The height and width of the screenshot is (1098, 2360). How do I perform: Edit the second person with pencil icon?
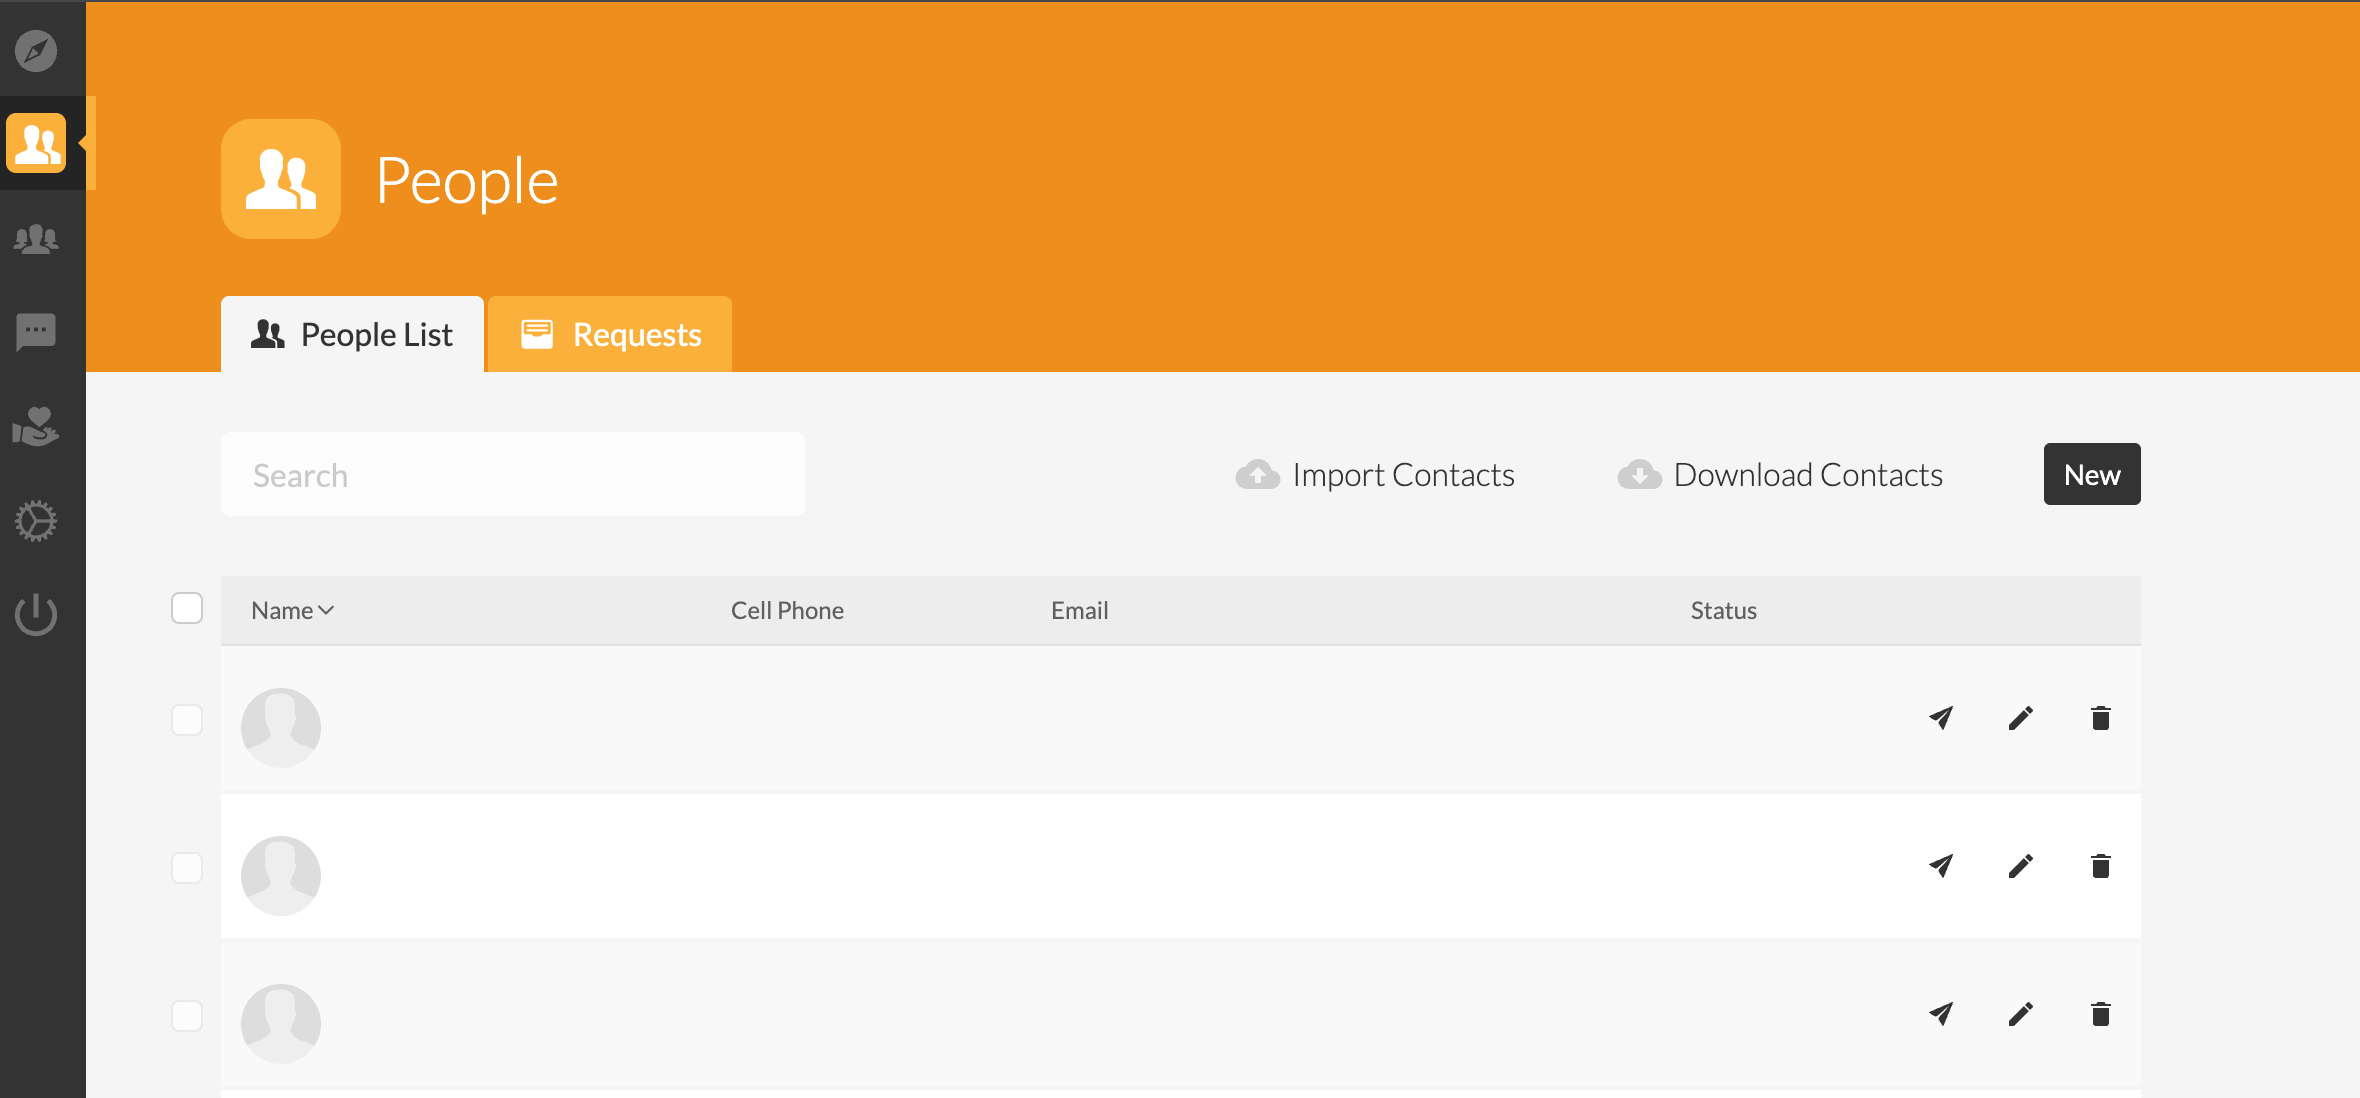coord(2021,866)
